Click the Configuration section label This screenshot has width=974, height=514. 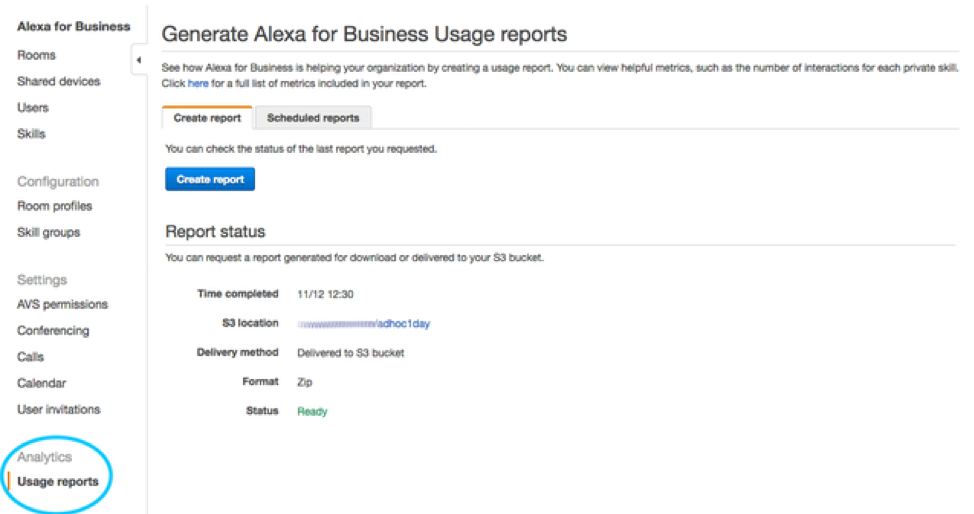pyautogui.click(x=58, y=181)
